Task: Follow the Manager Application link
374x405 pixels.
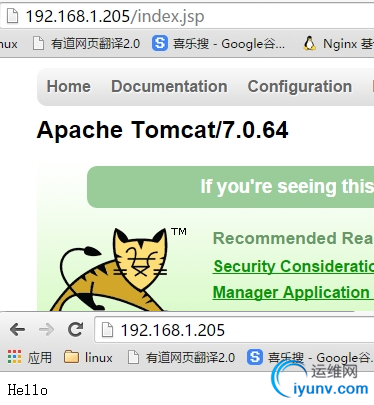Action: (291, 292)
